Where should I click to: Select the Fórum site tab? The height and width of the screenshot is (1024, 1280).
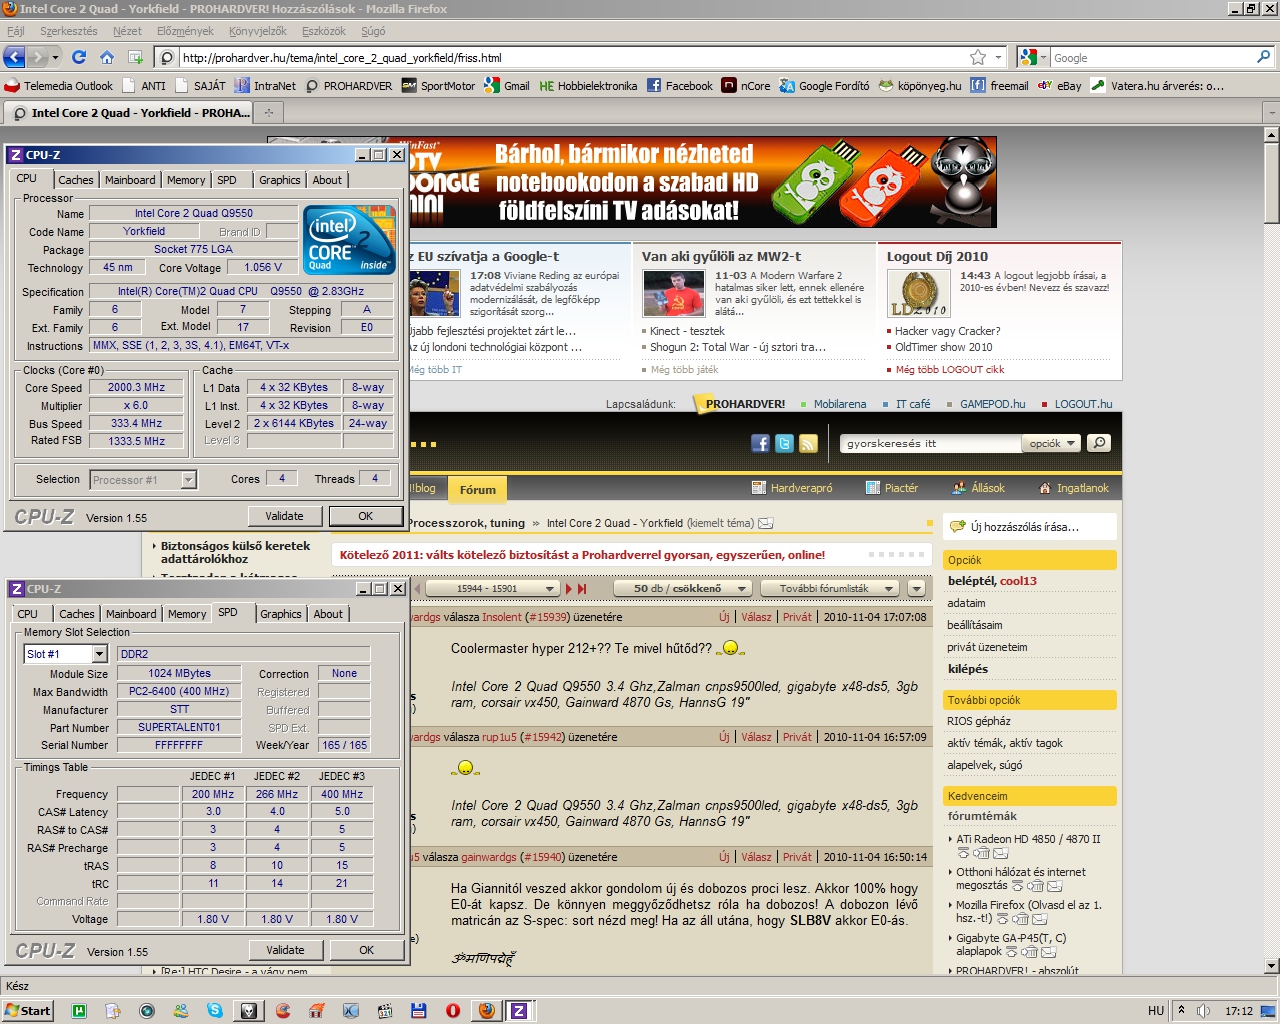click(478, 489)
